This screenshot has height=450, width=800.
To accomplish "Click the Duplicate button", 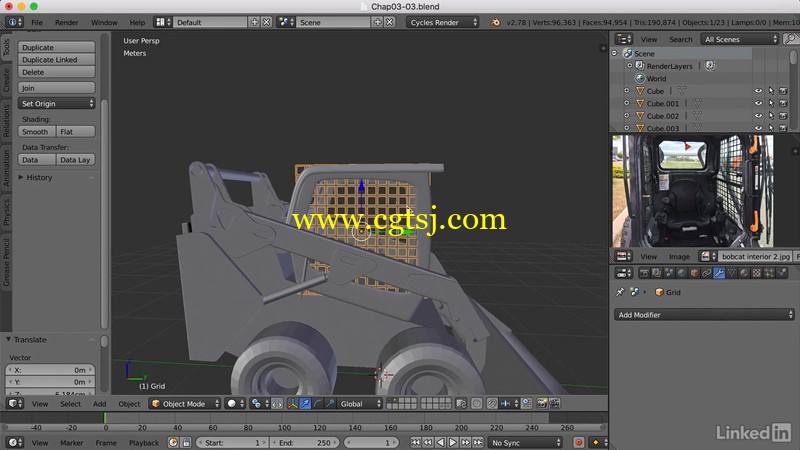I will point(56,47).
